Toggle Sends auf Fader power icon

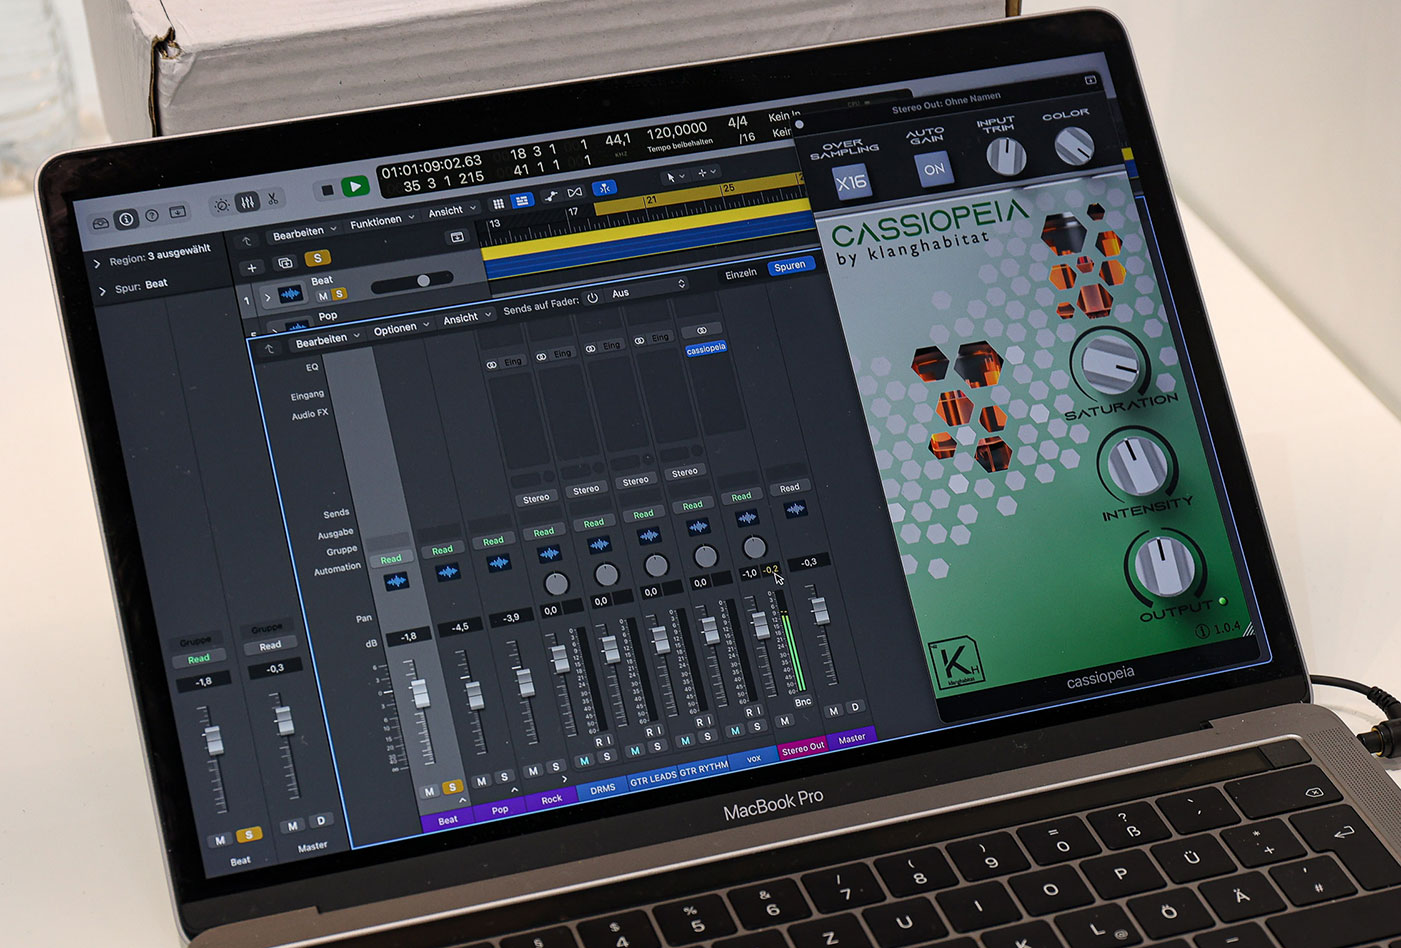(x=592, y=298)
